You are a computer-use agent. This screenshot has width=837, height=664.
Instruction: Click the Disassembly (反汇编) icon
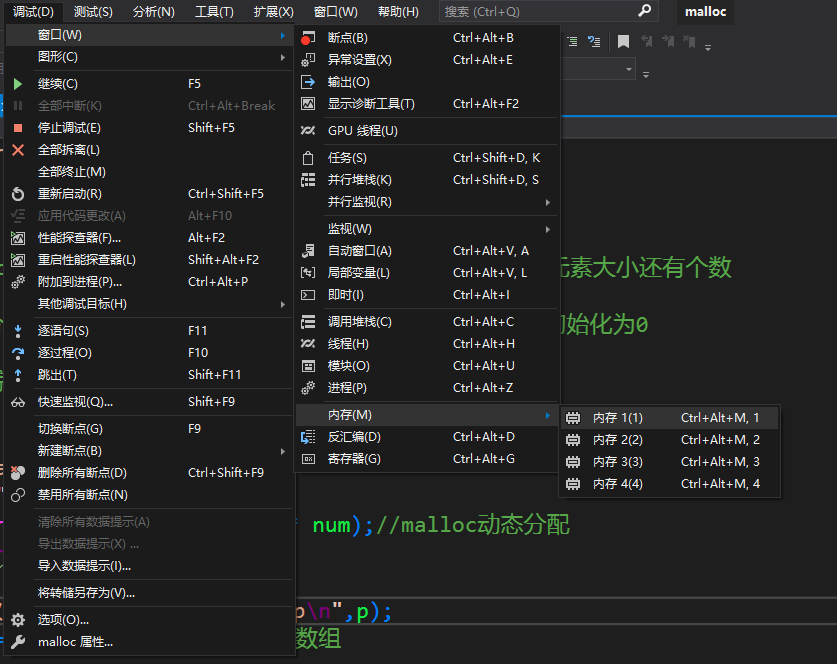(x=308, y=437)
